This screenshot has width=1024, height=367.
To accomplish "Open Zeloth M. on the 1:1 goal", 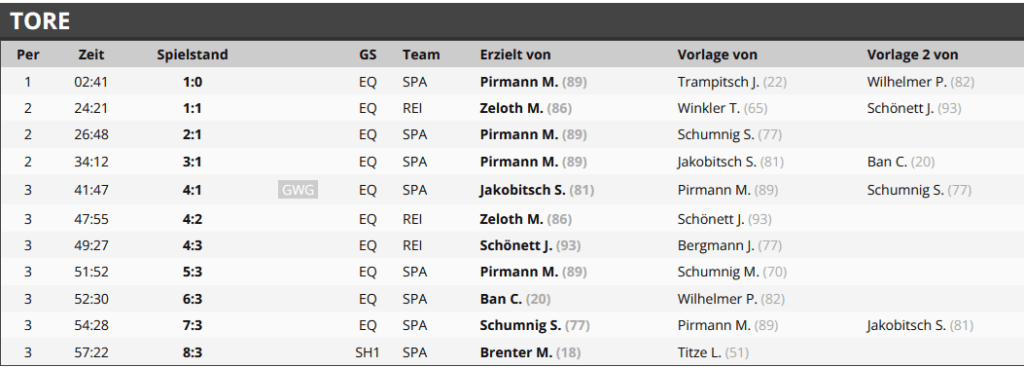I will click(511, 108).
